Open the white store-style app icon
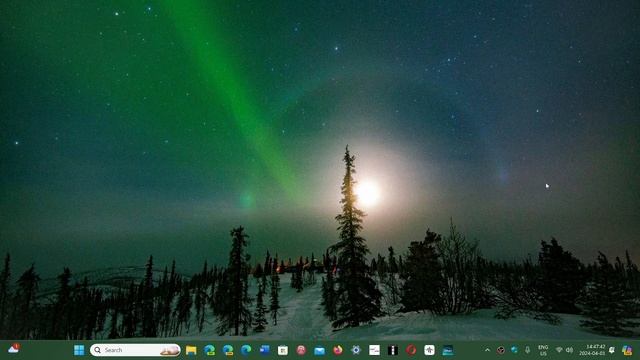 pyautogui.click(x=283, y=350)
